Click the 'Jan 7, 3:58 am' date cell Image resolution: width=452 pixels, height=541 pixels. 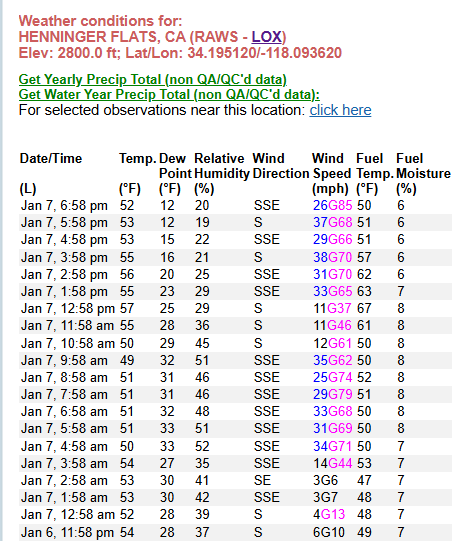click(x=64, y=463)
